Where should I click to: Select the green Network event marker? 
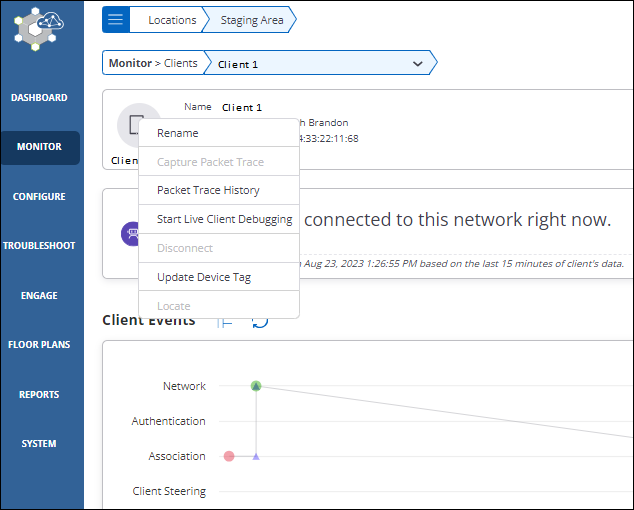(256, 386)
